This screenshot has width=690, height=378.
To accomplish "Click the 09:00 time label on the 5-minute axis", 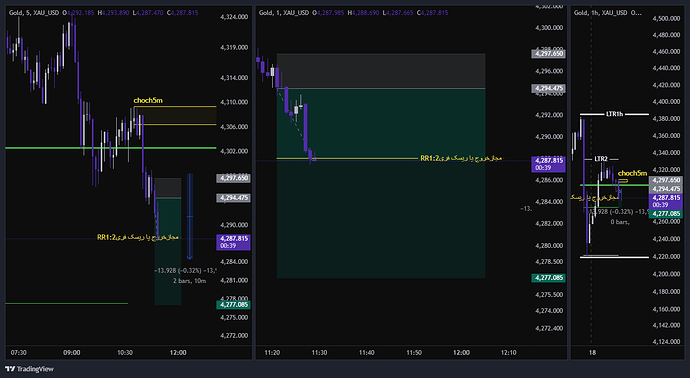I will (72, 353).
